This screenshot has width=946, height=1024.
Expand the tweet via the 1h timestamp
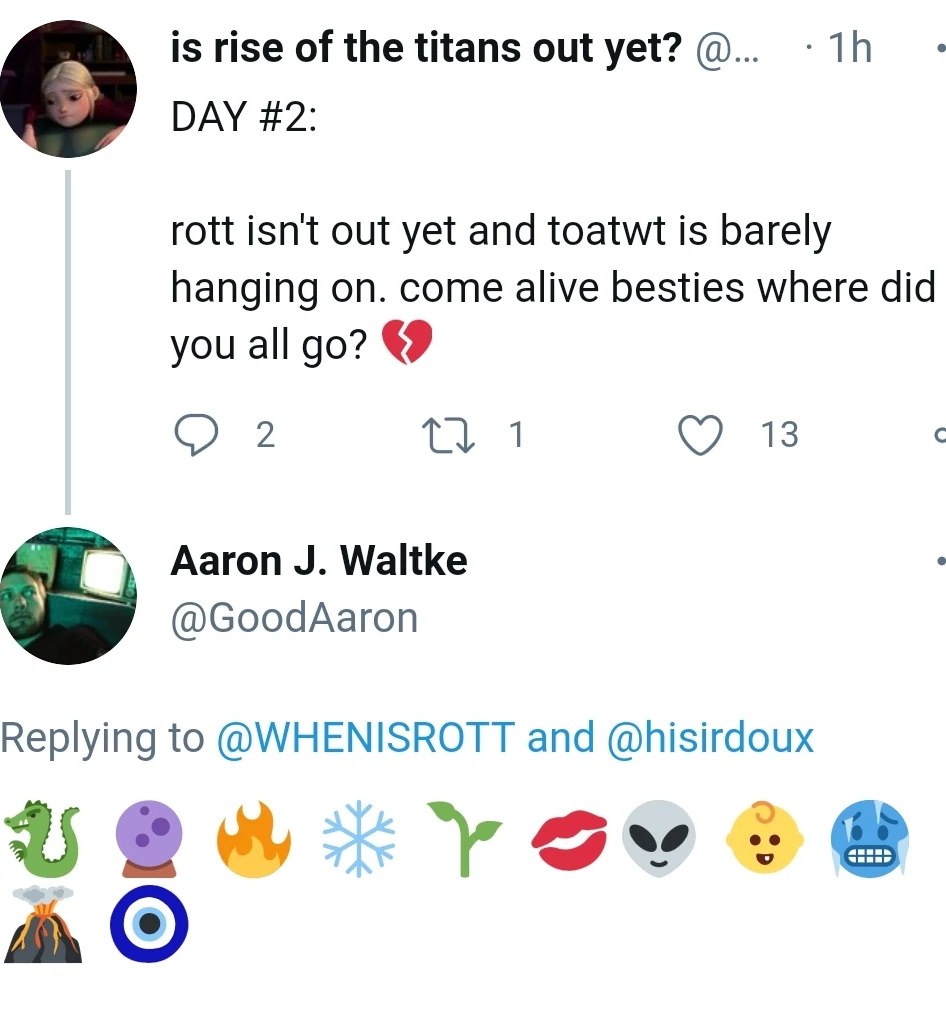pos(849,47)
